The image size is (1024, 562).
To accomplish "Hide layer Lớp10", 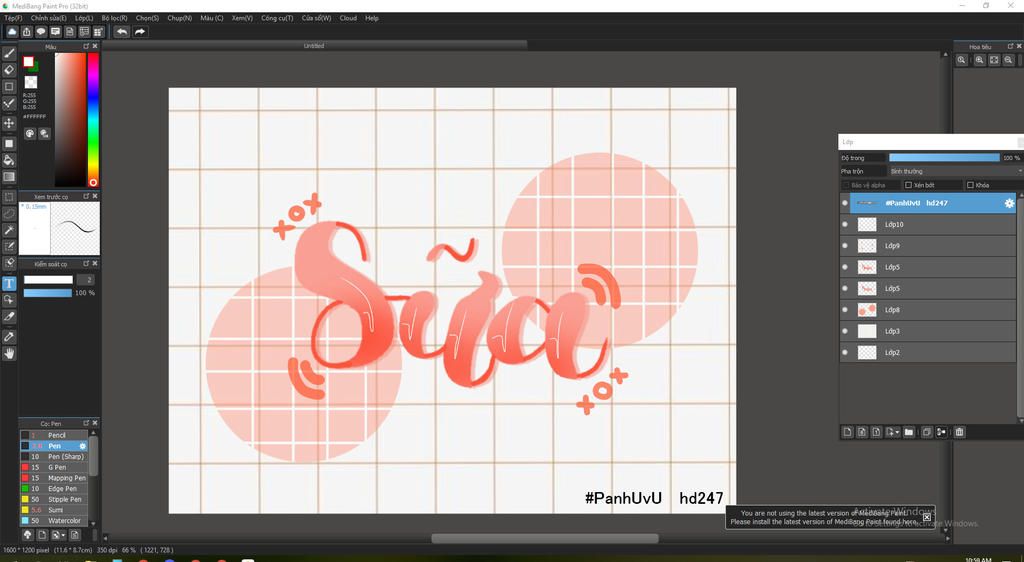I will tap(845, 225).
